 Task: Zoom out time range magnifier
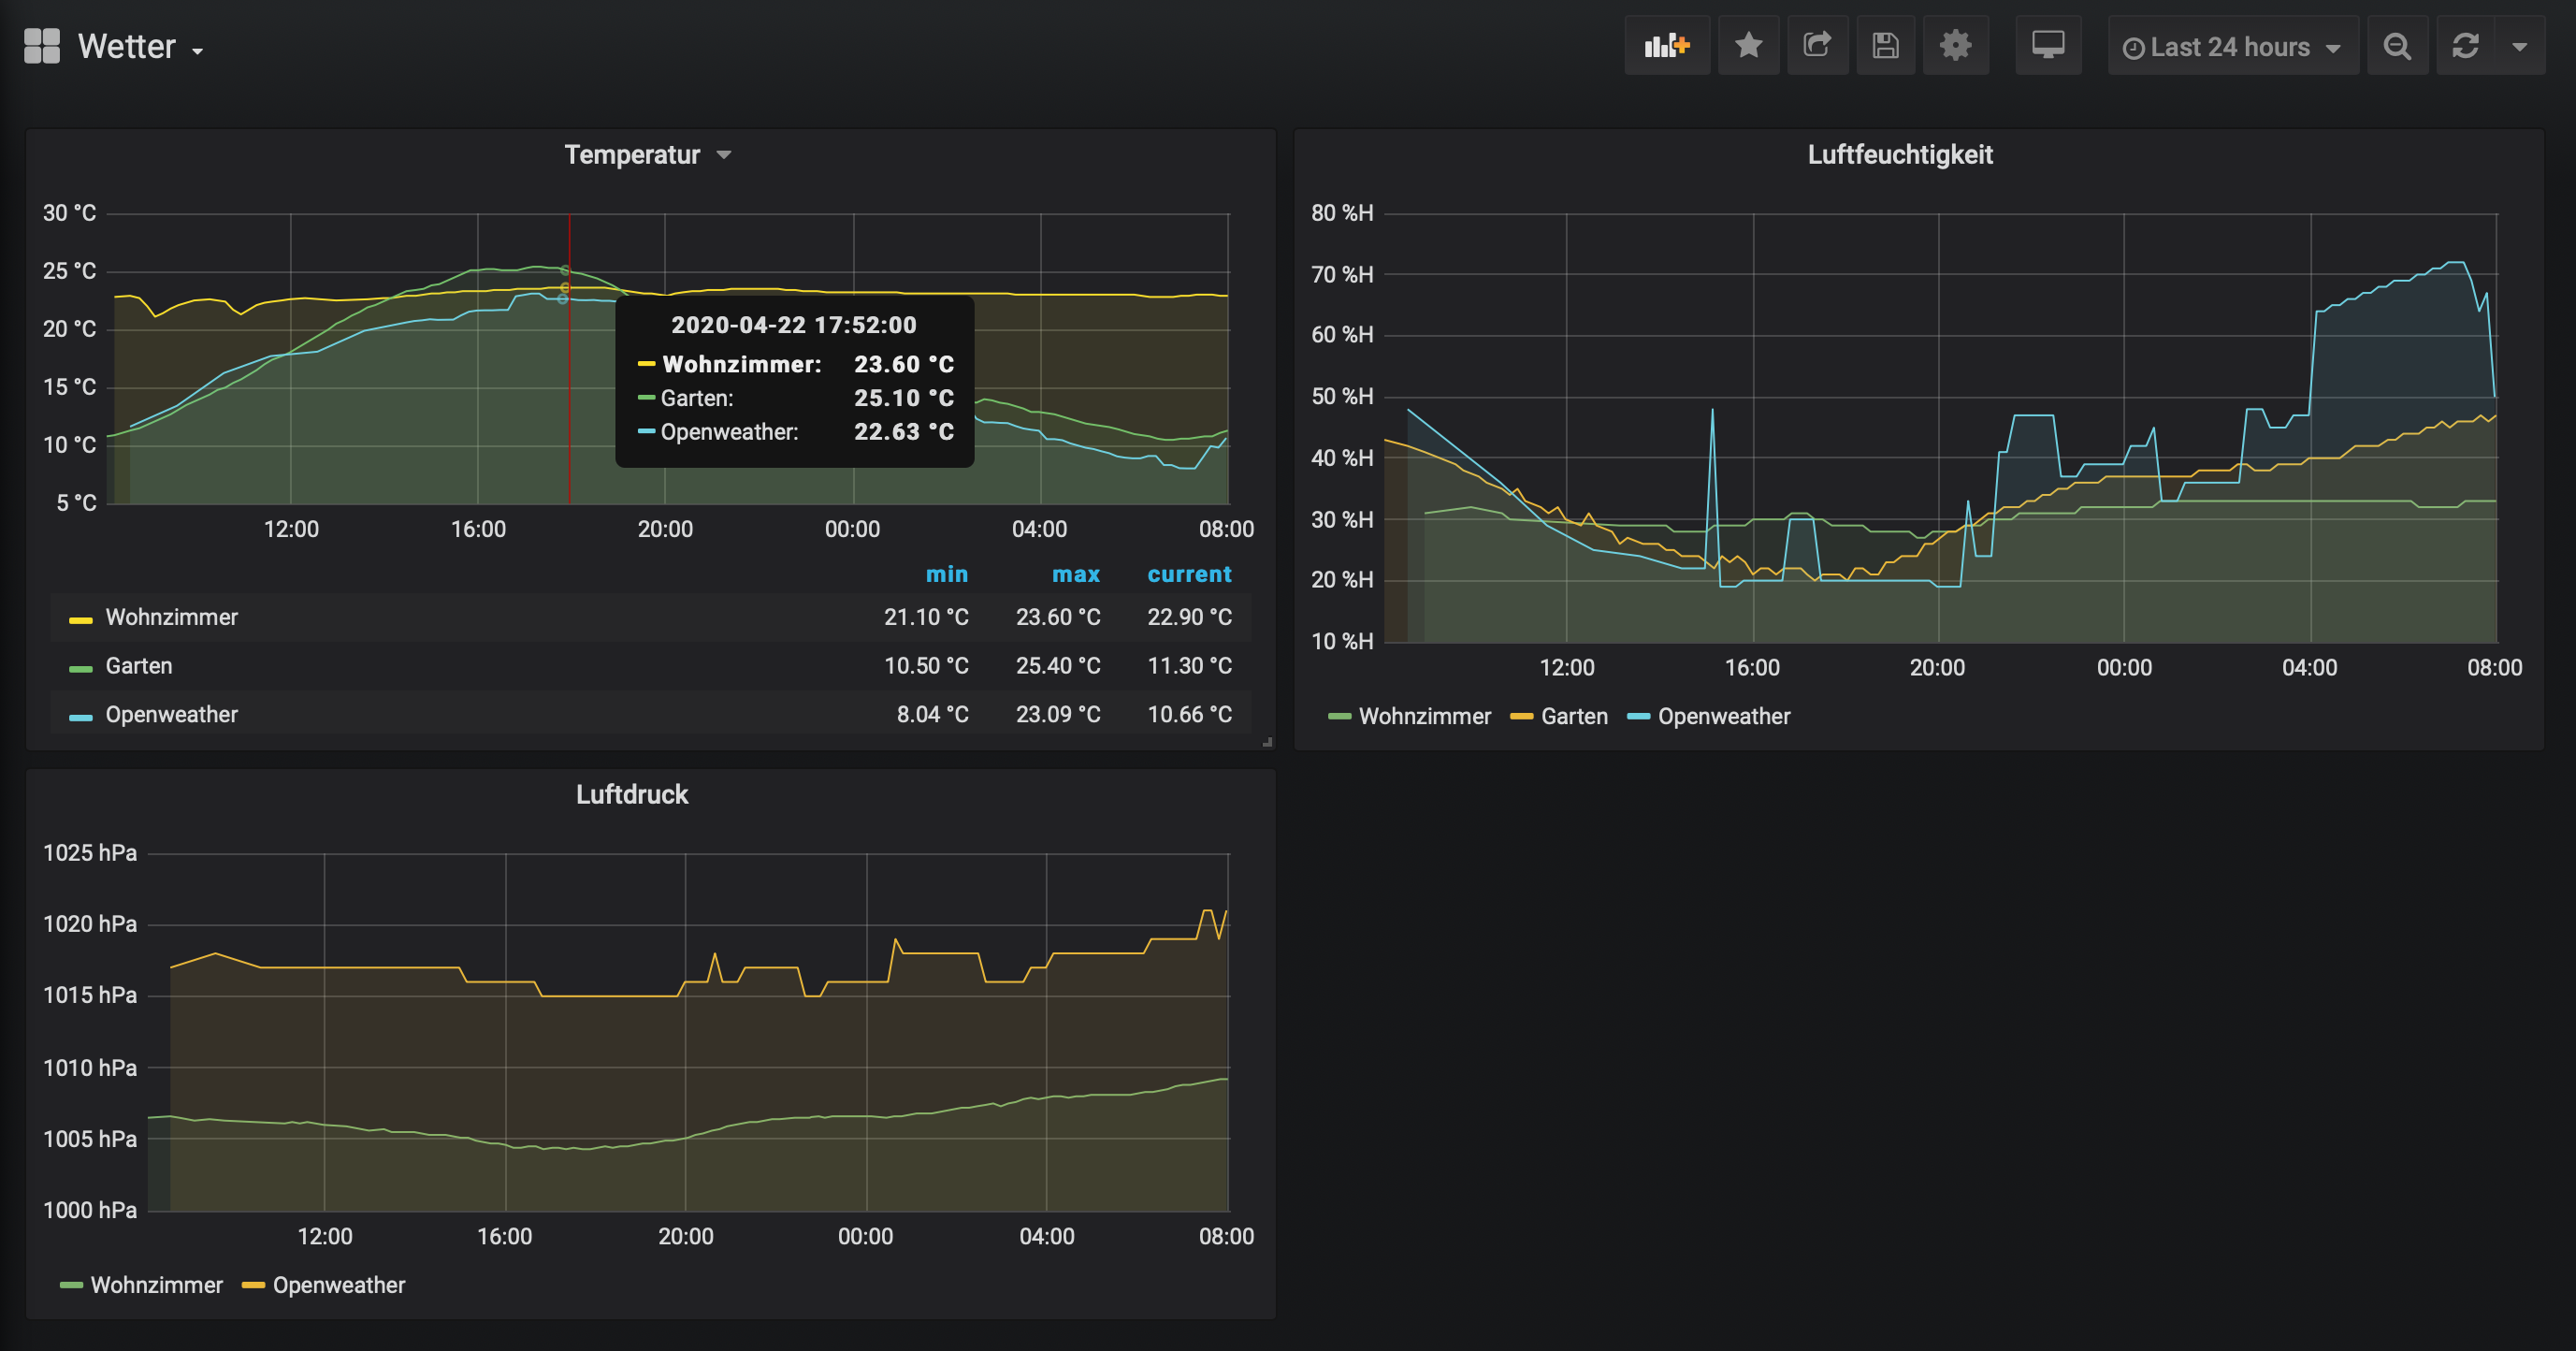2397,46
